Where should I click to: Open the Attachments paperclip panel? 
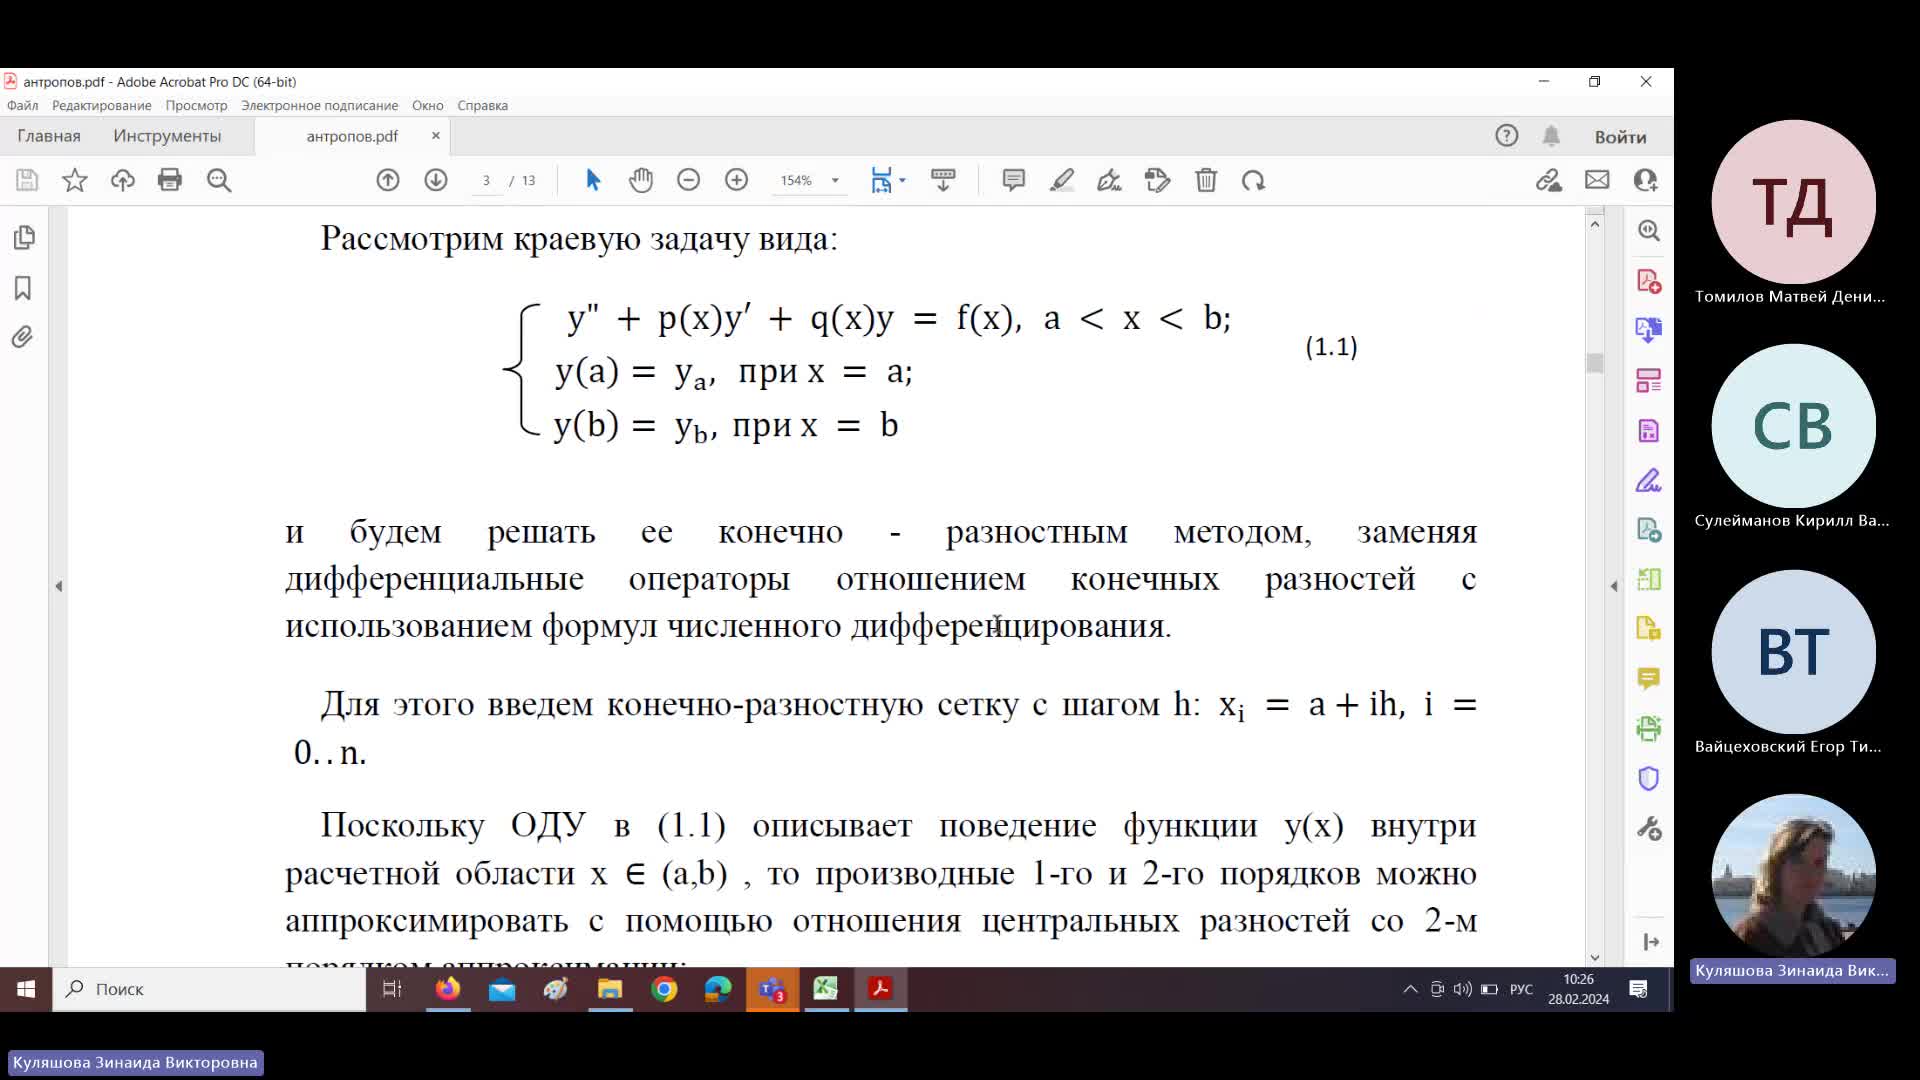coord(23,337)
